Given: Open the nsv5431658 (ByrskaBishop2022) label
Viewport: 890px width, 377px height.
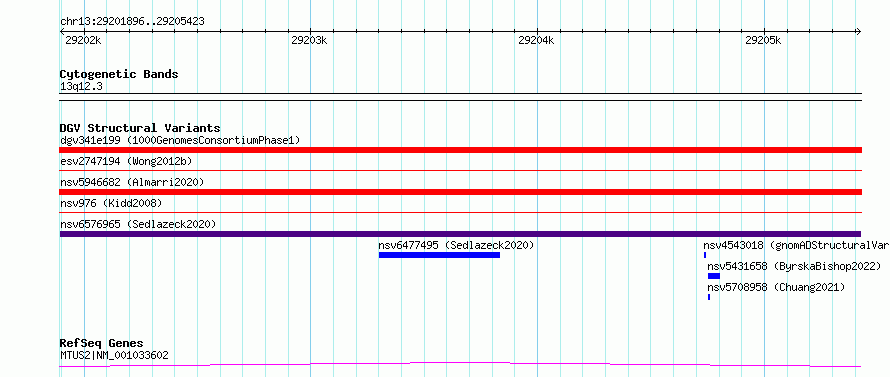Looking at the screenshot, I should coord(794,266).
